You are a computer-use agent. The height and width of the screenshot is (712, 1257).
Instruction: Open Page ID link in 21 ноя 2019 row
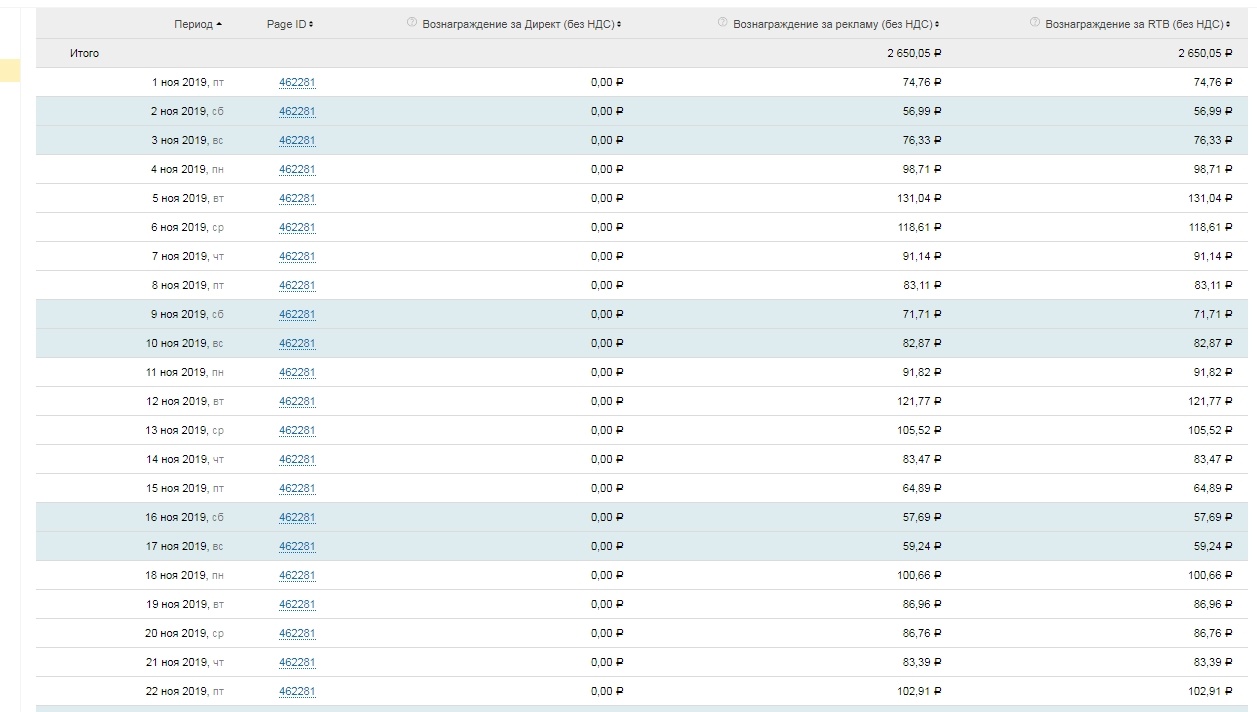coord(297,663)
